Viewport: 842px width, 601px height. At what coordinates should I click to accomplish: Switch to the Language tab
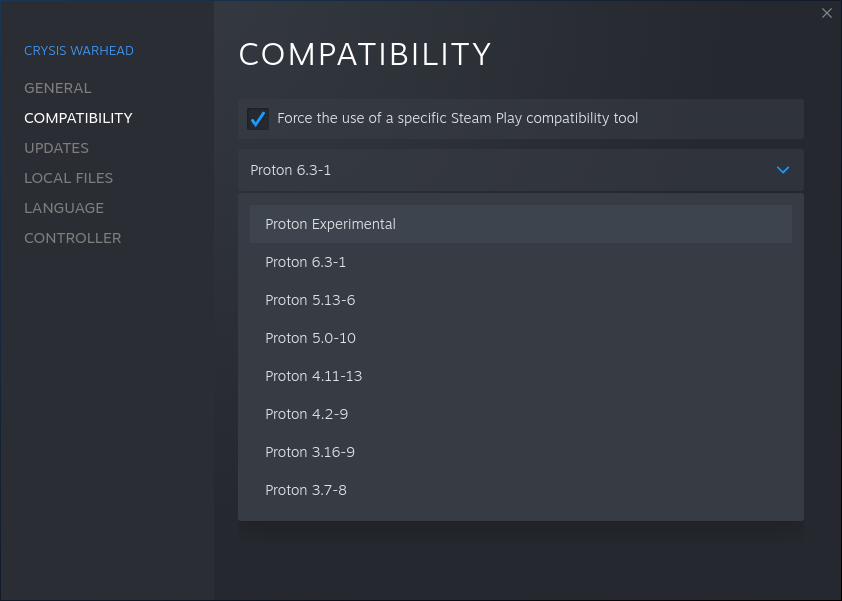point(64,208)
